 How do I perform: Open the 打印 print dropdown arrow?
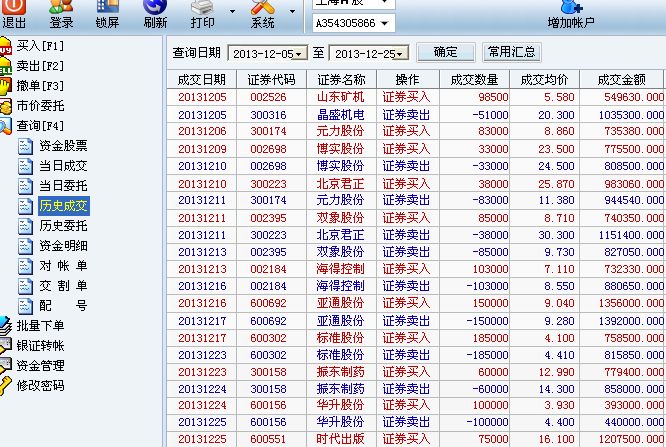pyautogui.click(x=232, y=14)
